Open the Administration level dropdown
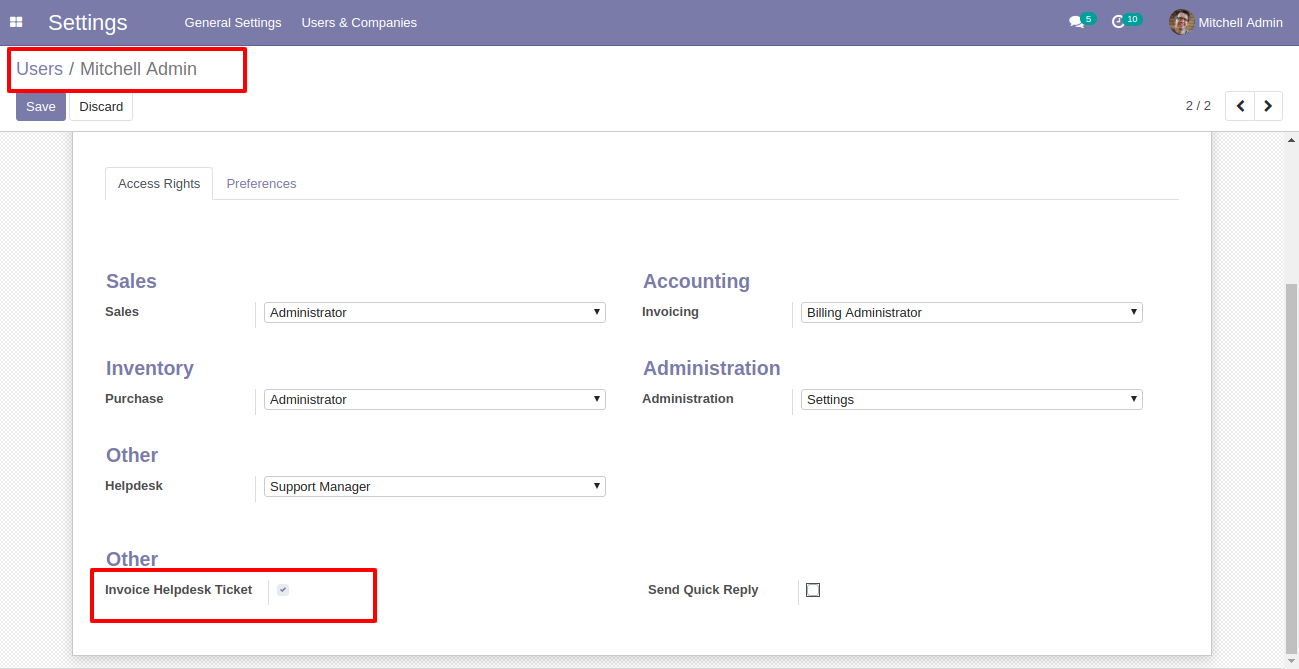Viewport: 1299px width, 669px height. click(x=971, y=400)
